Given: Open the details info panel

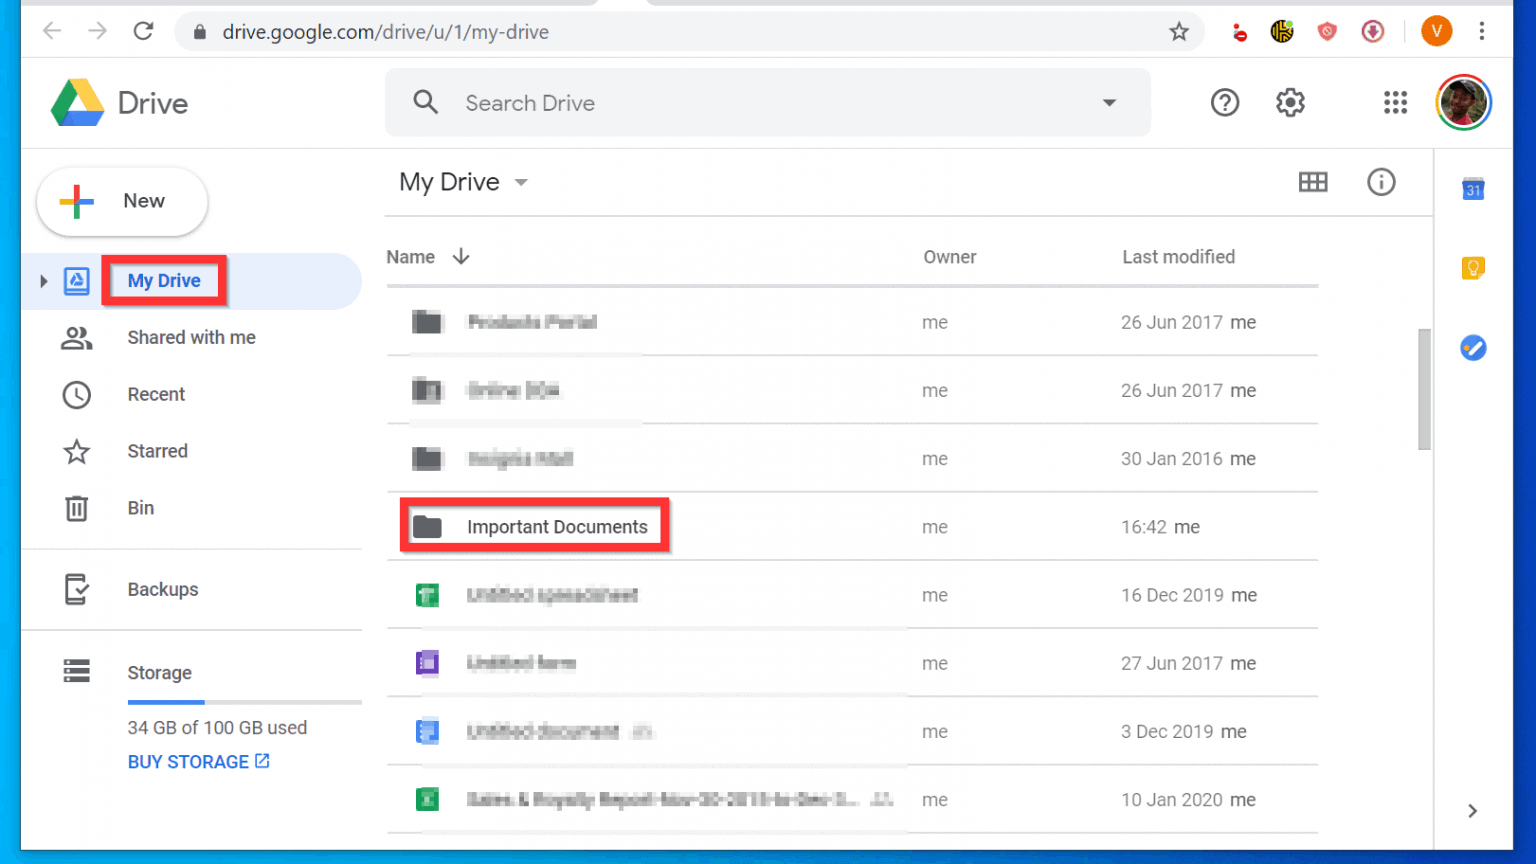Looking at the screenshot, I should (x=1381, y=182).
